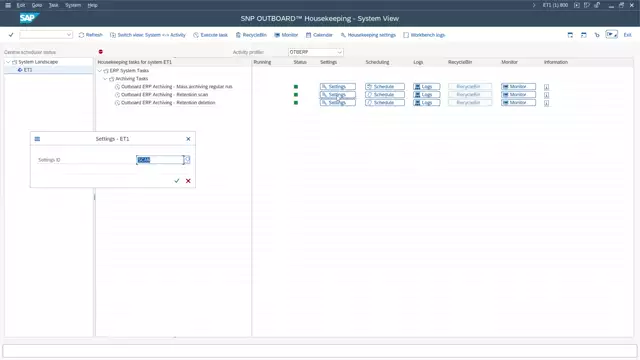Image resolution: width=640 pixels, height=360 pixels.
Task: Open Logs for Retention deletion
Action: coord(427,103)
